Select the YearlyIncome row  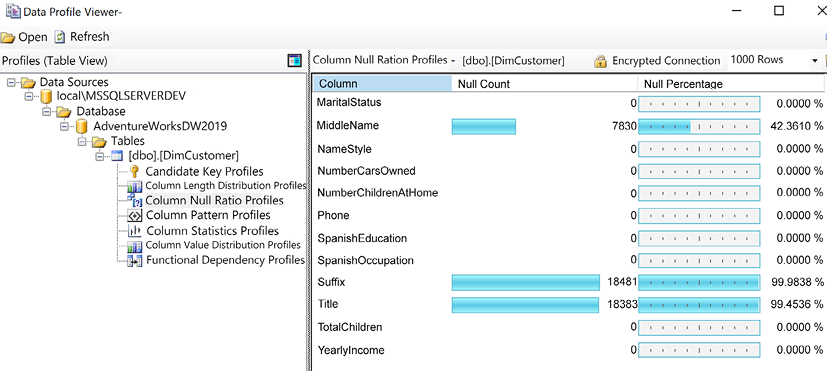(570, 350)
